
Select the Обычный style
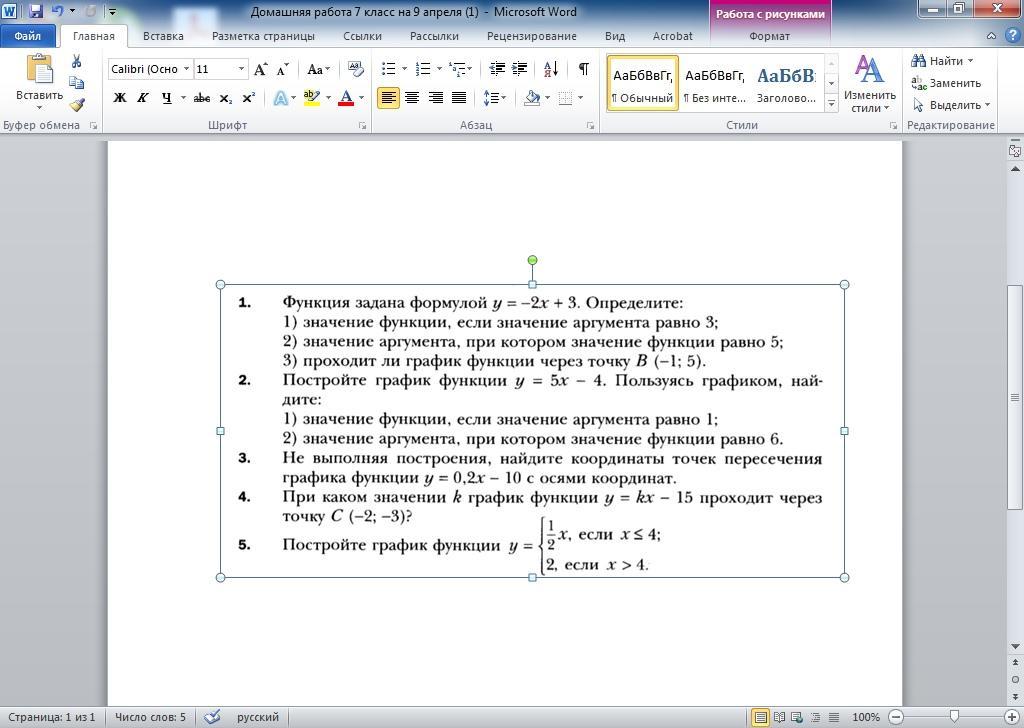click(643, 84)
